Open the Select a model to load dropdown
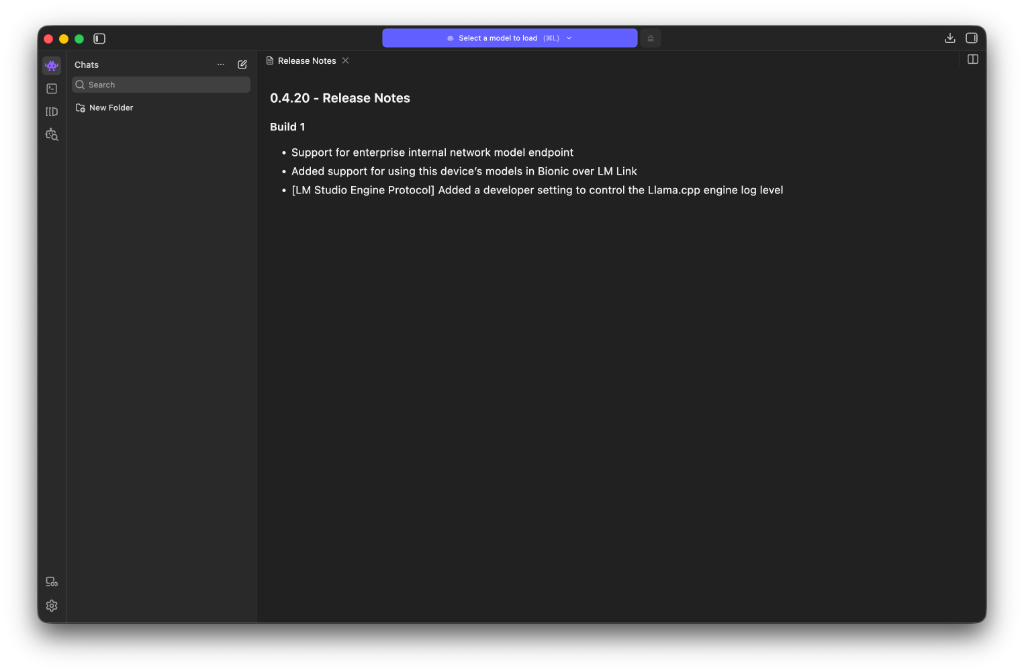 (509, 38)
